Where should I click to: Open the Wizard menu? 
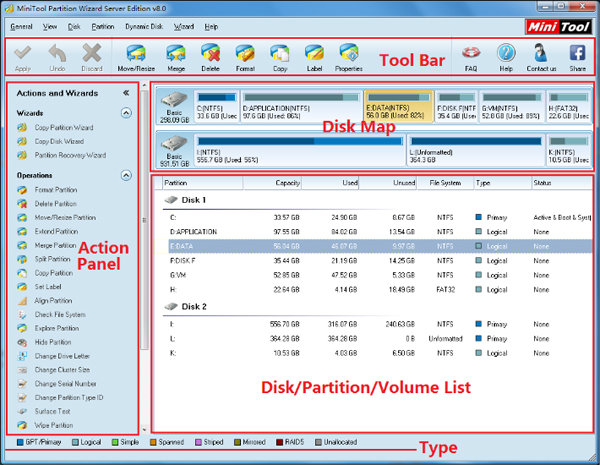(x=184, y=27)
